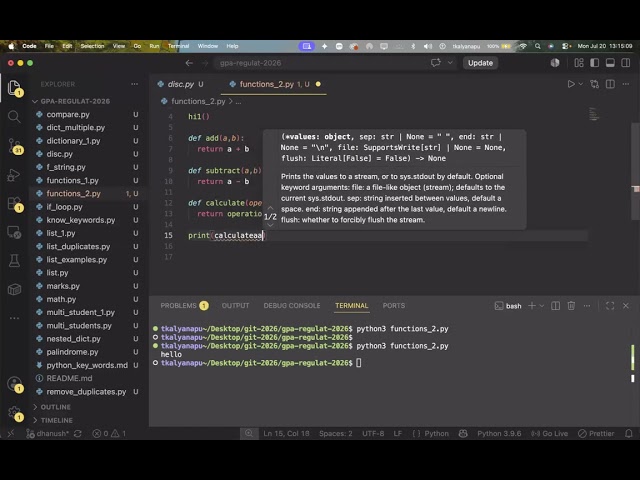Screen dimensions: 640x480
Task: Click the Ln 15, Col 18 position indicator
Action: point(287,433)
